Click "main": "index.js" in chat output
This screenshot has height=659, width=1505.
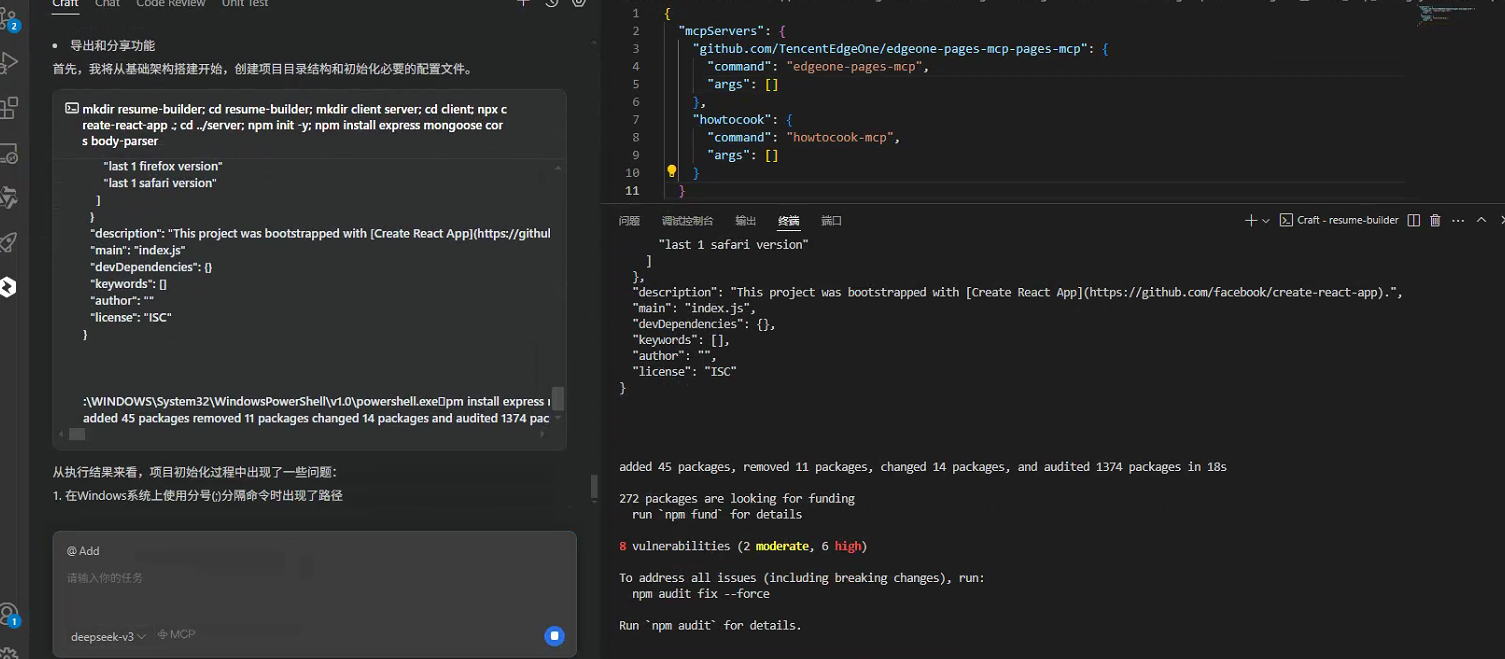138,250
